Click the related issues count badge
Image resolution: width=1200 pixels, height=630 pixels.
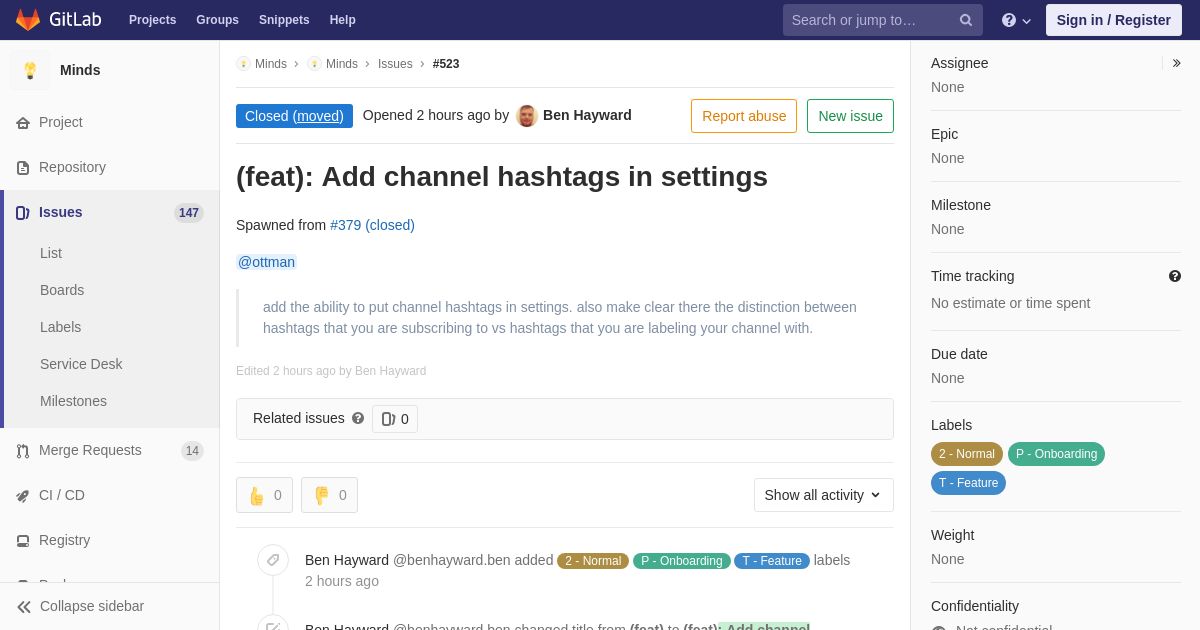coord(395,419)
